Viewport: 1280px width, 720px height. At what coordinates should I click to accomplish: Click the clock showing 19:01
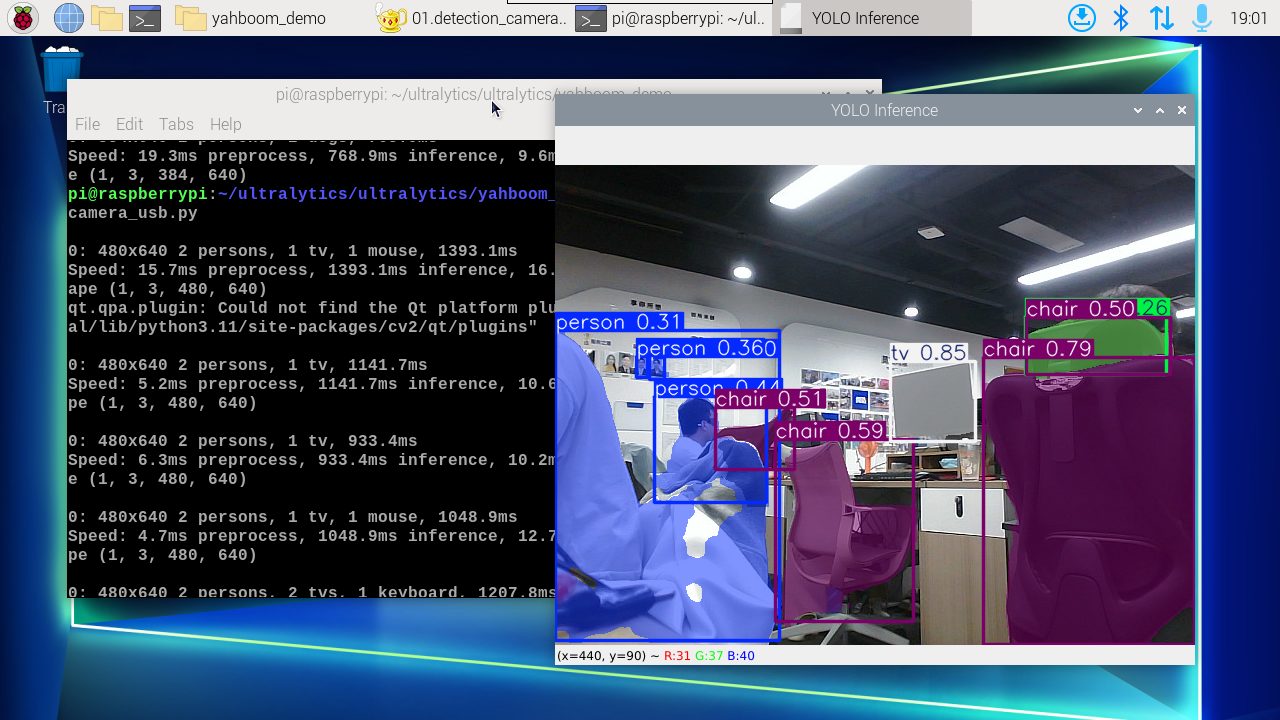(1249, 18)
